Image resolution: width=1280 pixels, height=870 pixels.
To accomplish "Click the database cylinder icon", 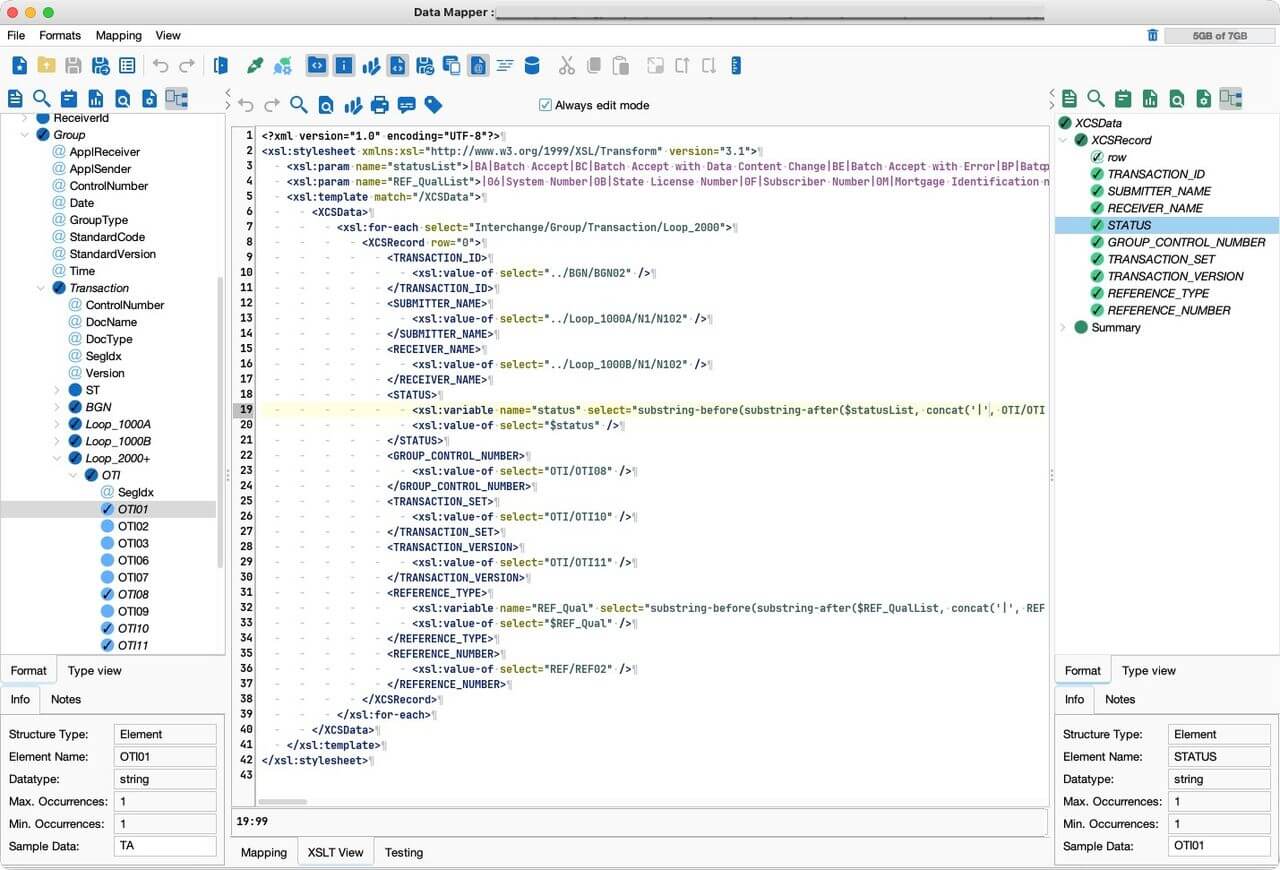I will click(532, 66).
